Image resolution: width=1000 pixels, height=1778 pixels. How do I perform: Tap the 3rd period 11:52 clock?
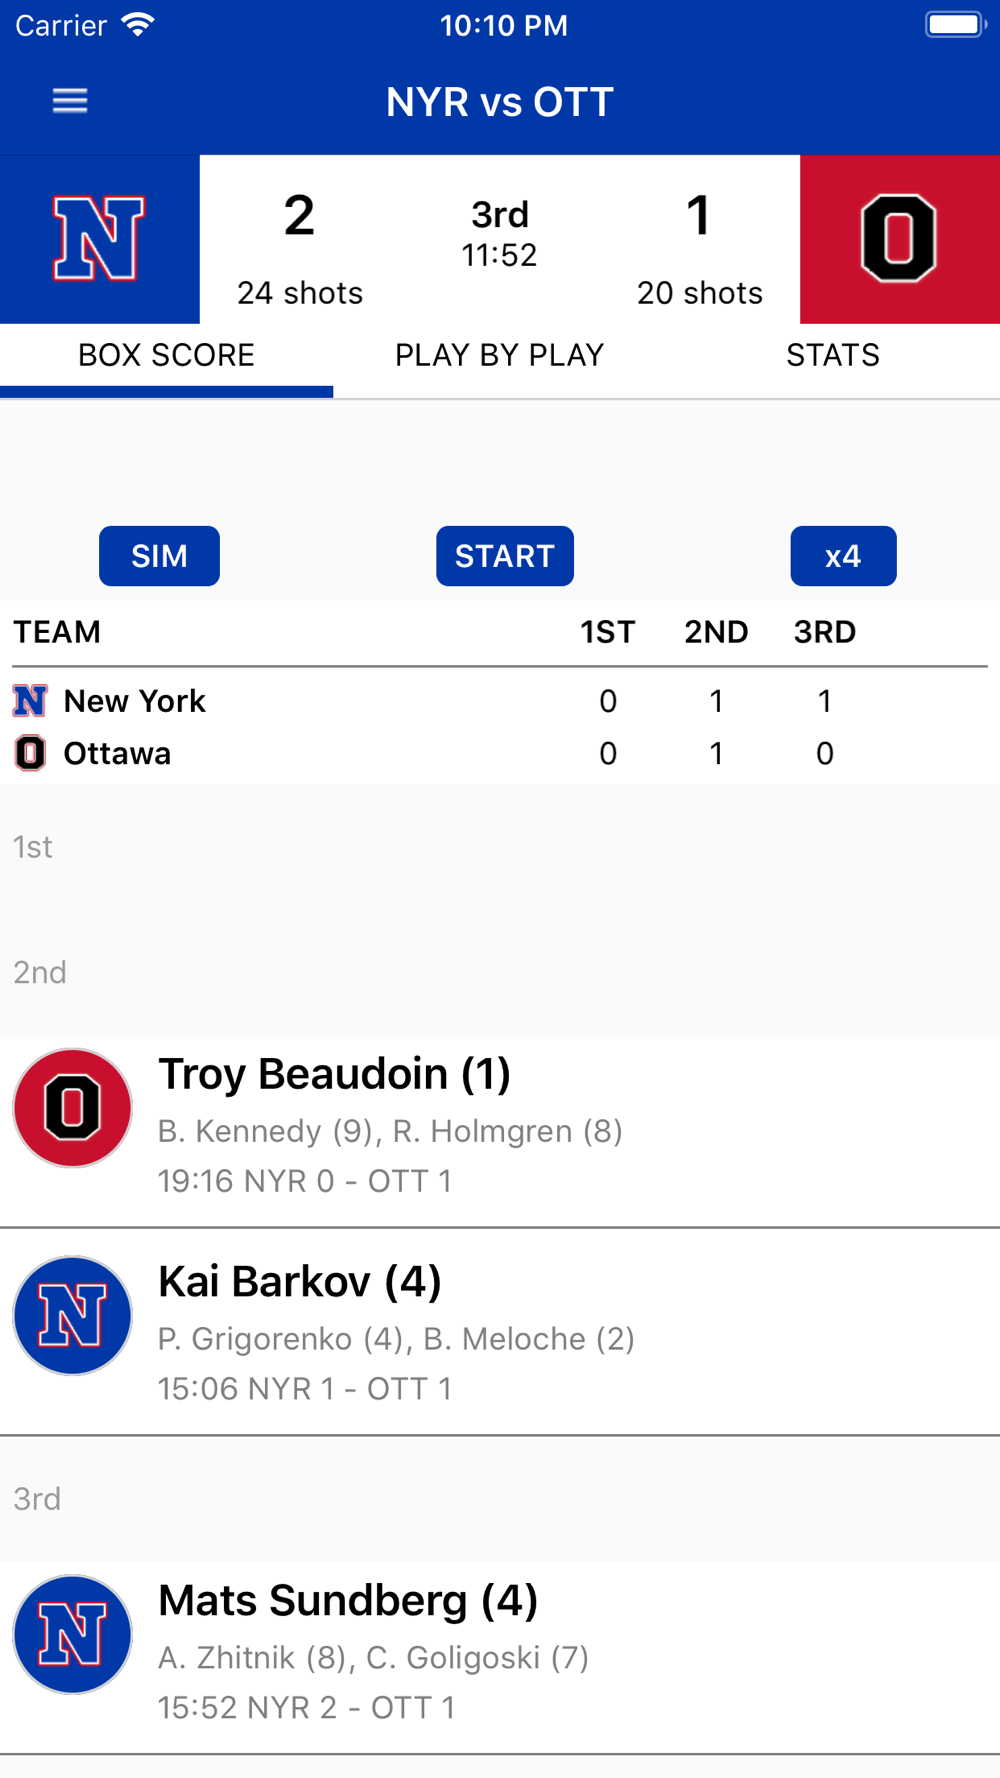500,234
